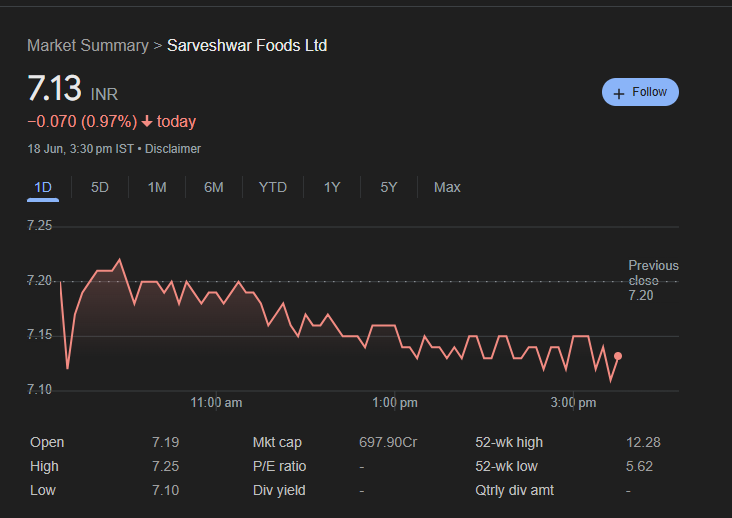Click the red down arrow beside today
The width and height of the screenshot is (732, 518).
(147, 122)
